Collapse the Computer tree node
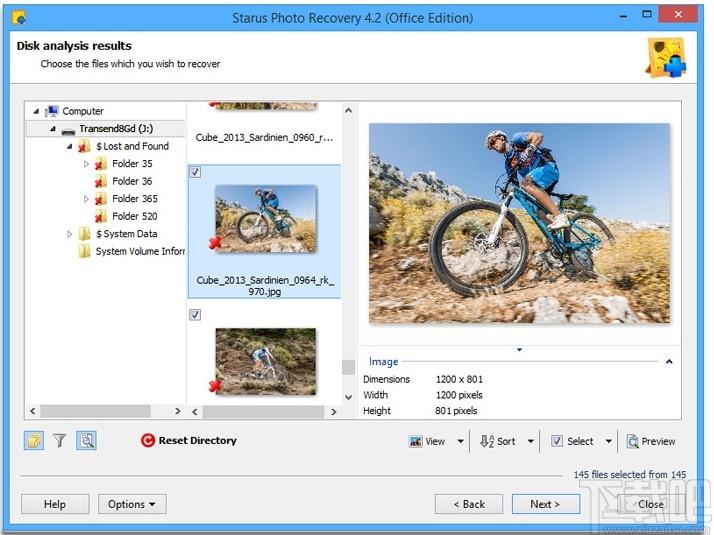This screenshot has height=535, width=714. coord(36,111)
